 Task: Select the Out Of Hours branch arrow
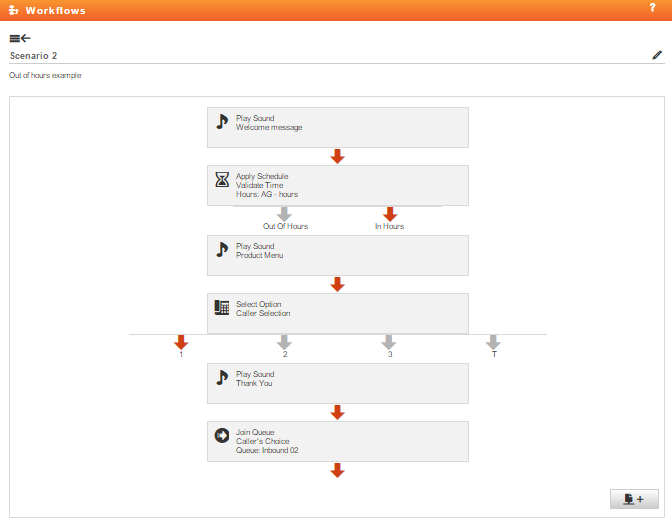pos(284,214)
